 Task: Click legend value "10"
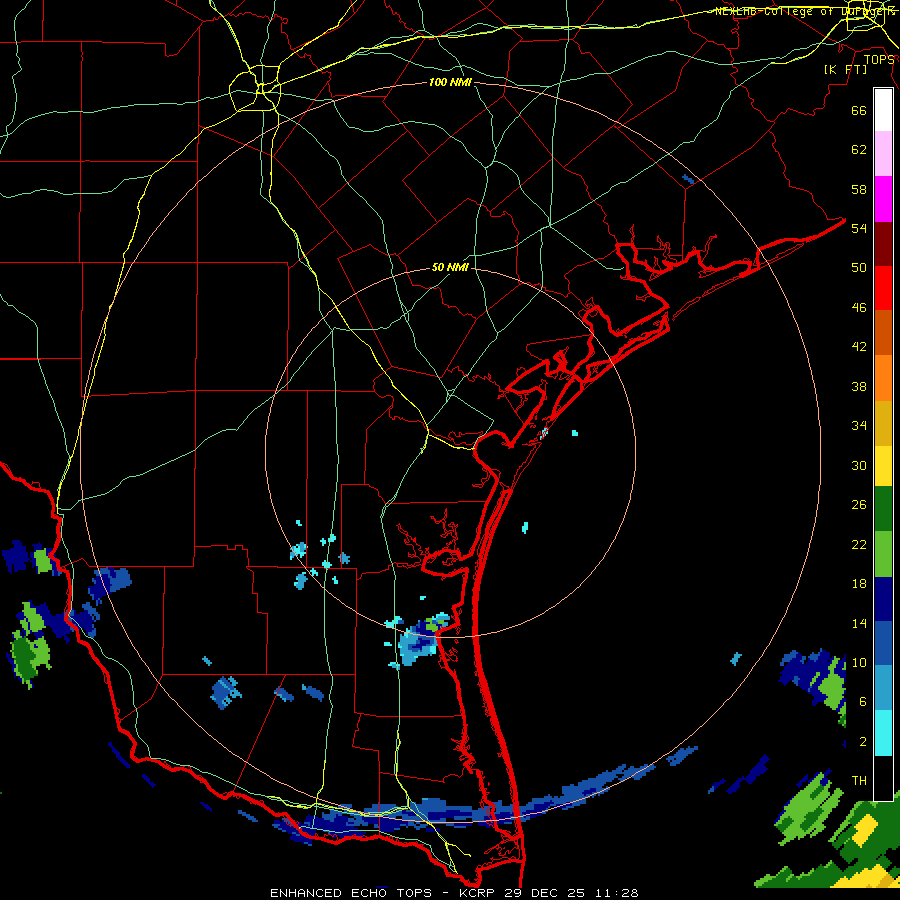pos(859,662)
